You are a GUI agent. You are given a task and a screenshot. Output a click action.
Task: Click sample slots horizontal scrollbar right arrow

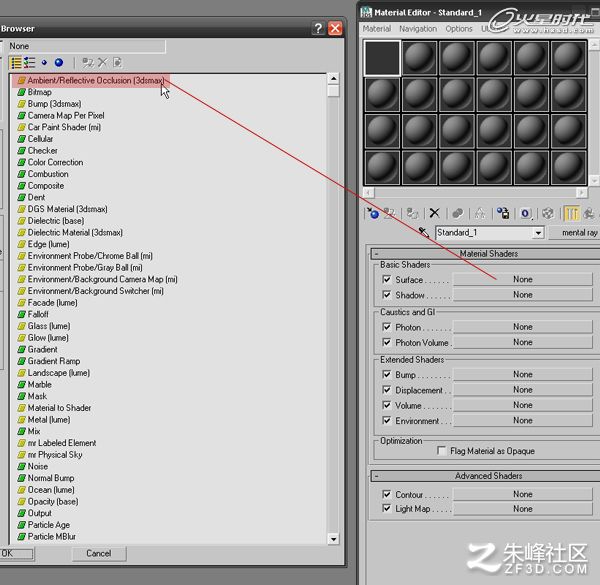coord(582,192)
